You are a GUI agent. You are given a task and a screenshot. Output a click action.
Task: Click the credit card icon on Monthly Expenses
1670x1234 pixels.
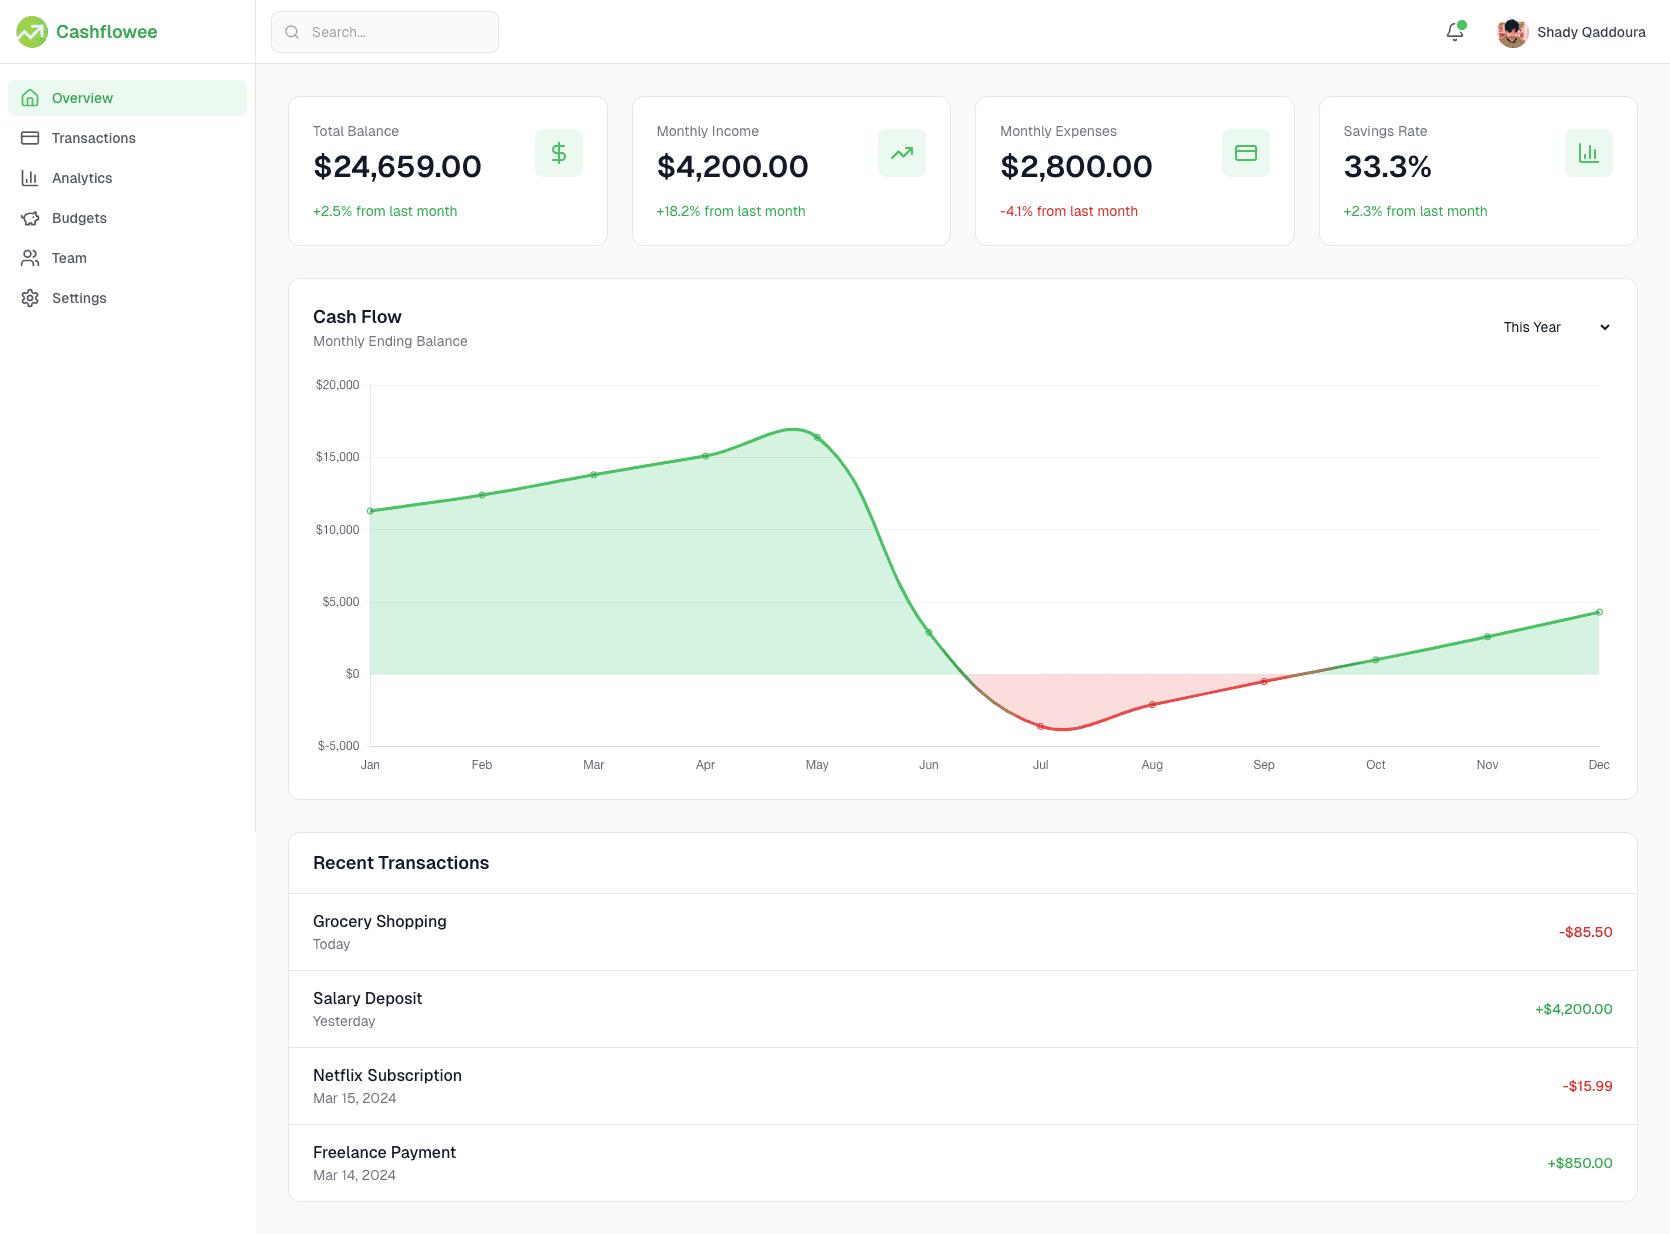pos(1245,152)
